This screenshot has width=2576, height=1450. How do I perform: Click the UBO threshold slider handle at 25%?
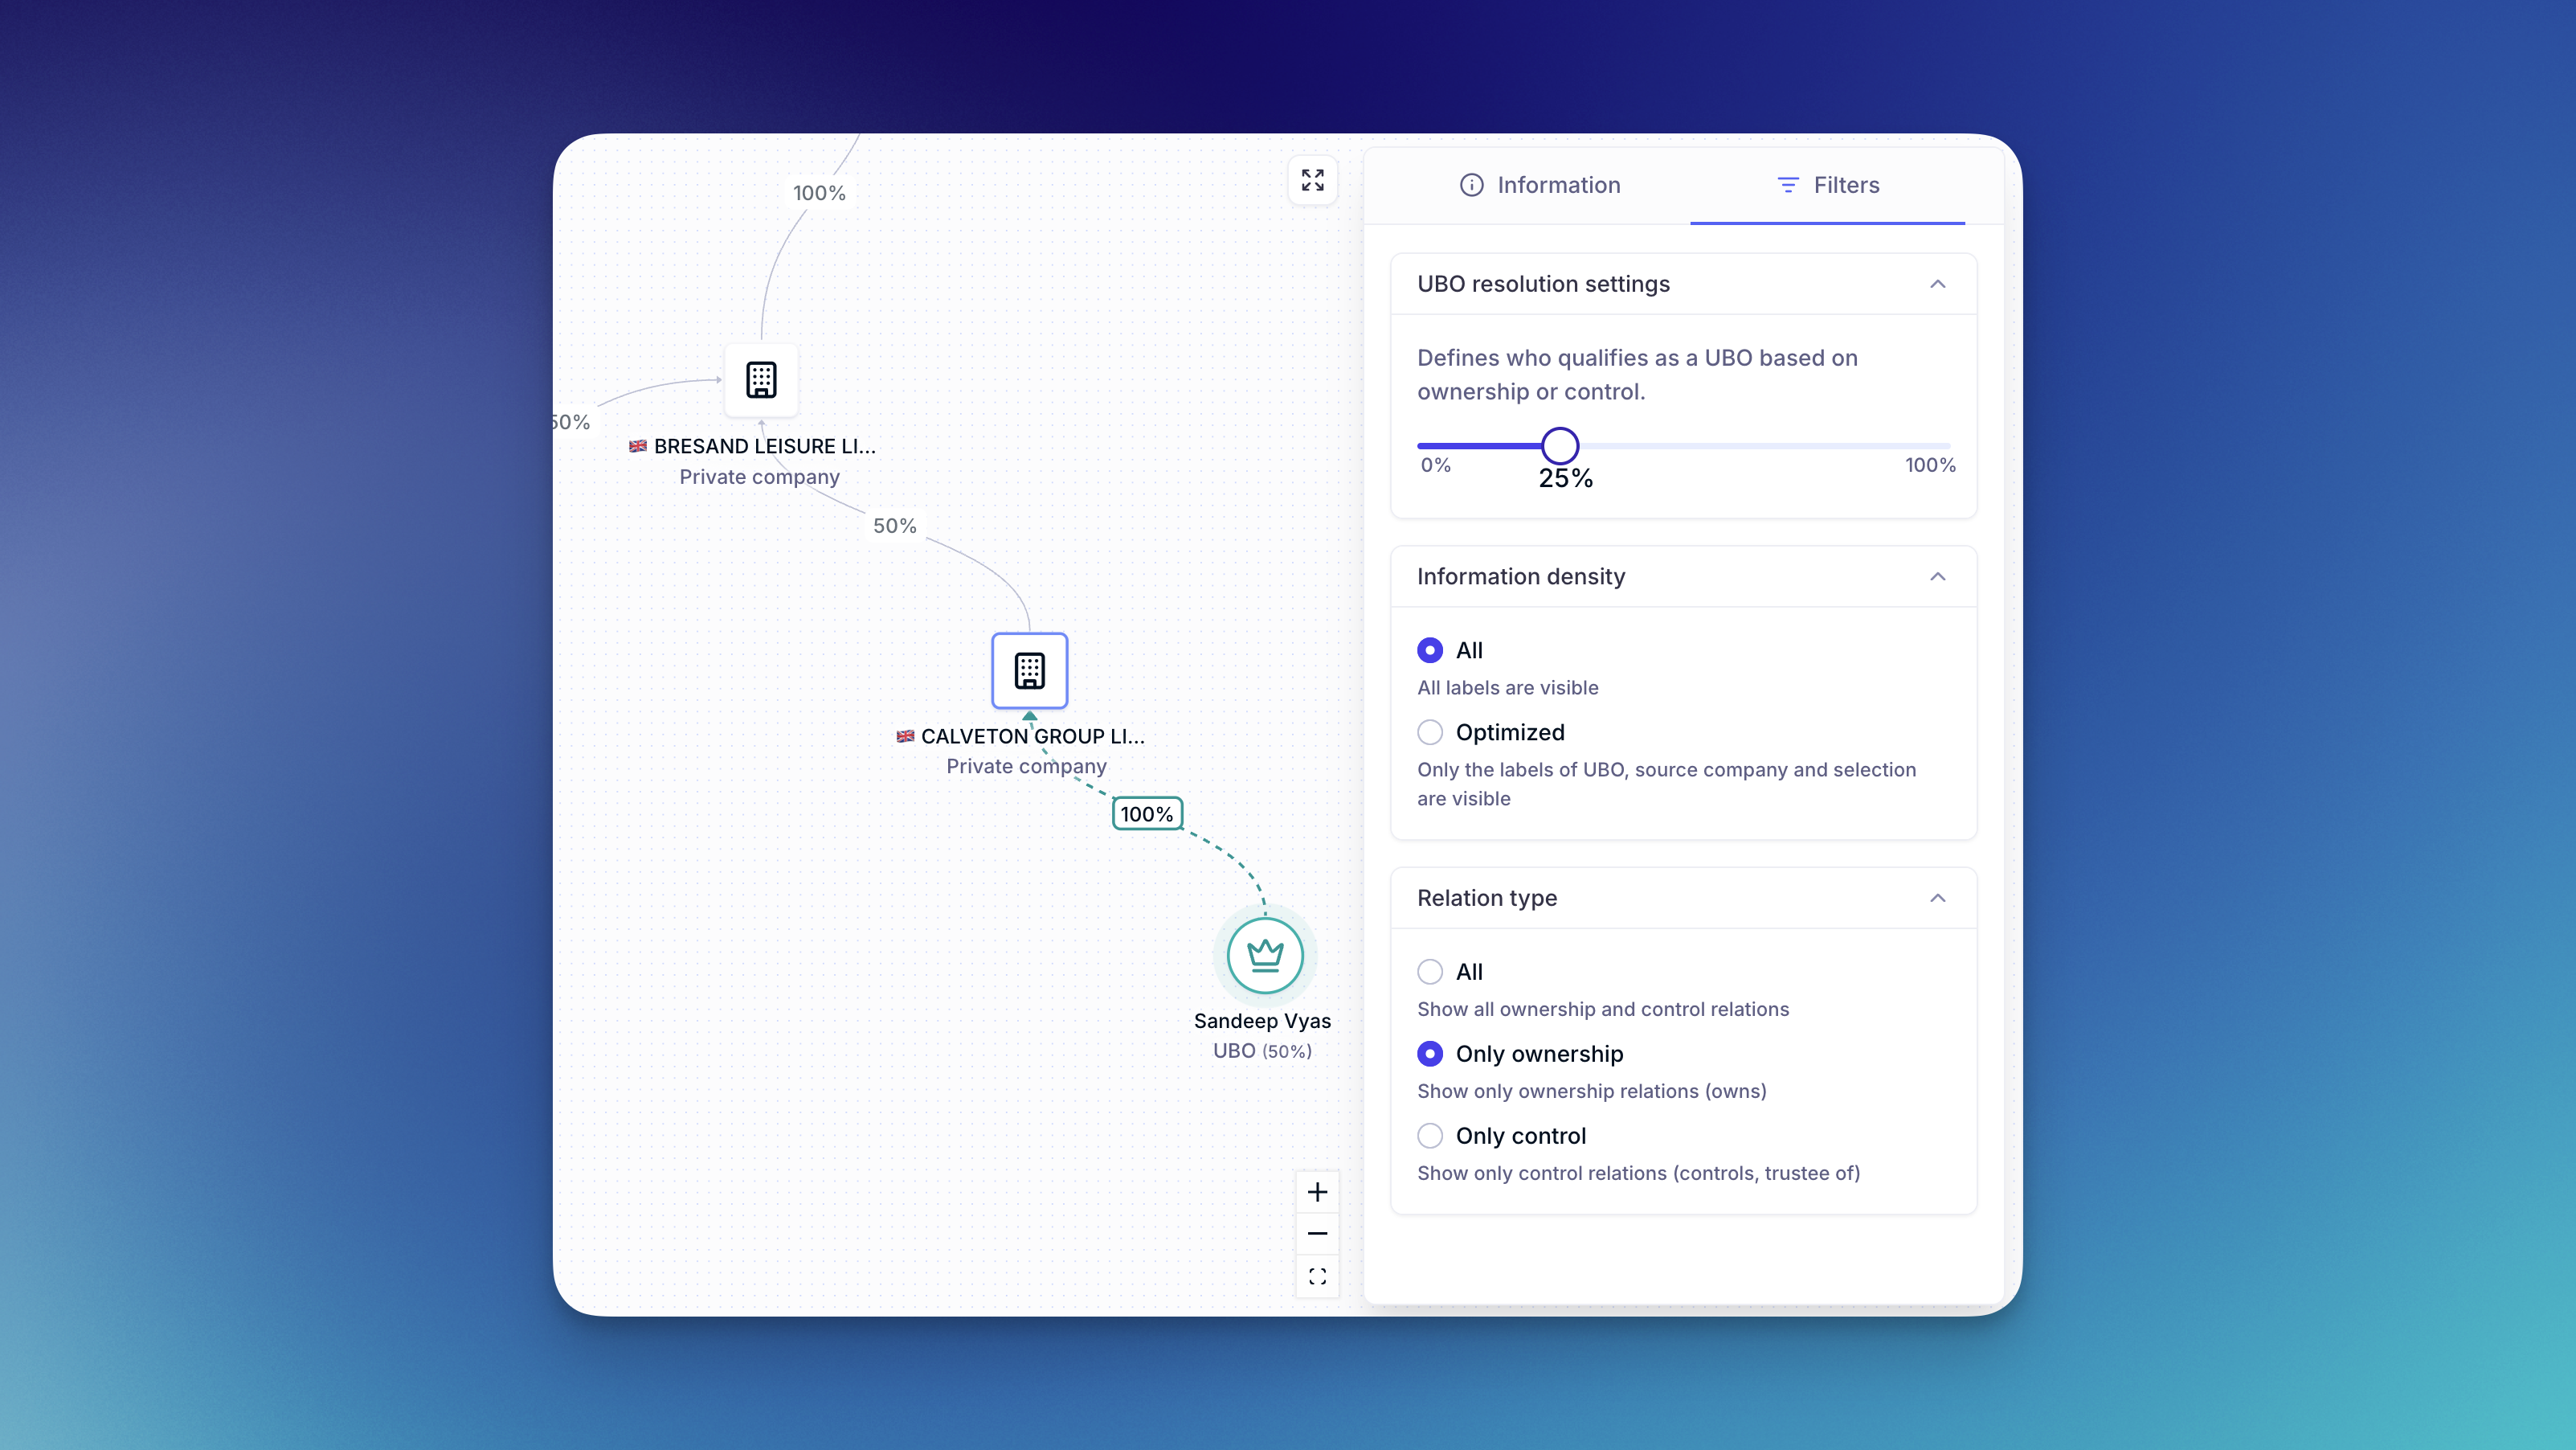(1559, 445)
